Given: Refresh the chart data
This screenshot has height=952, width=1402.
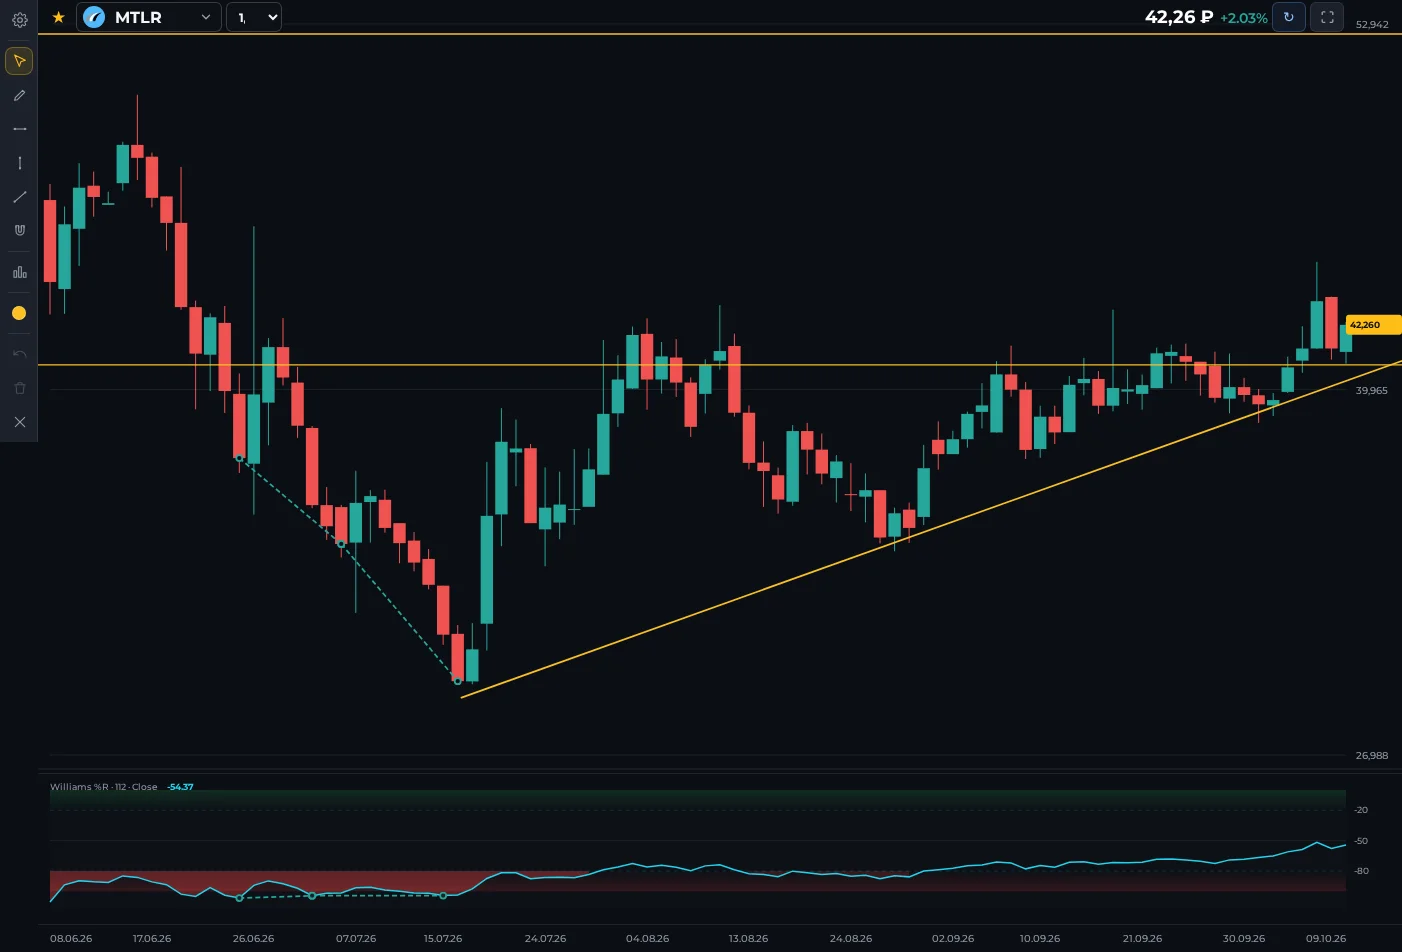Looking at the screenshot, I should (1288, 17).
